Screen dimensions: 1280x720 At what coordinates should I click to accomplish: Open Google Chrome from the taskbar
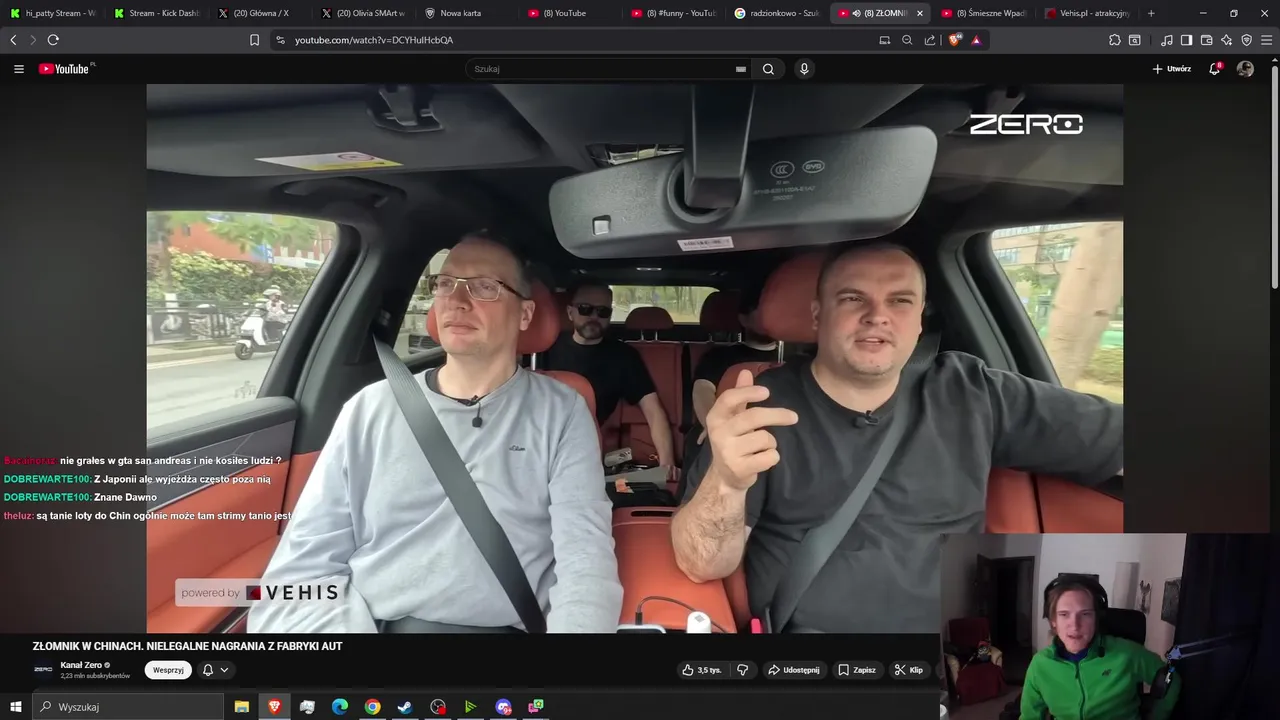click(x=373, y=707)
